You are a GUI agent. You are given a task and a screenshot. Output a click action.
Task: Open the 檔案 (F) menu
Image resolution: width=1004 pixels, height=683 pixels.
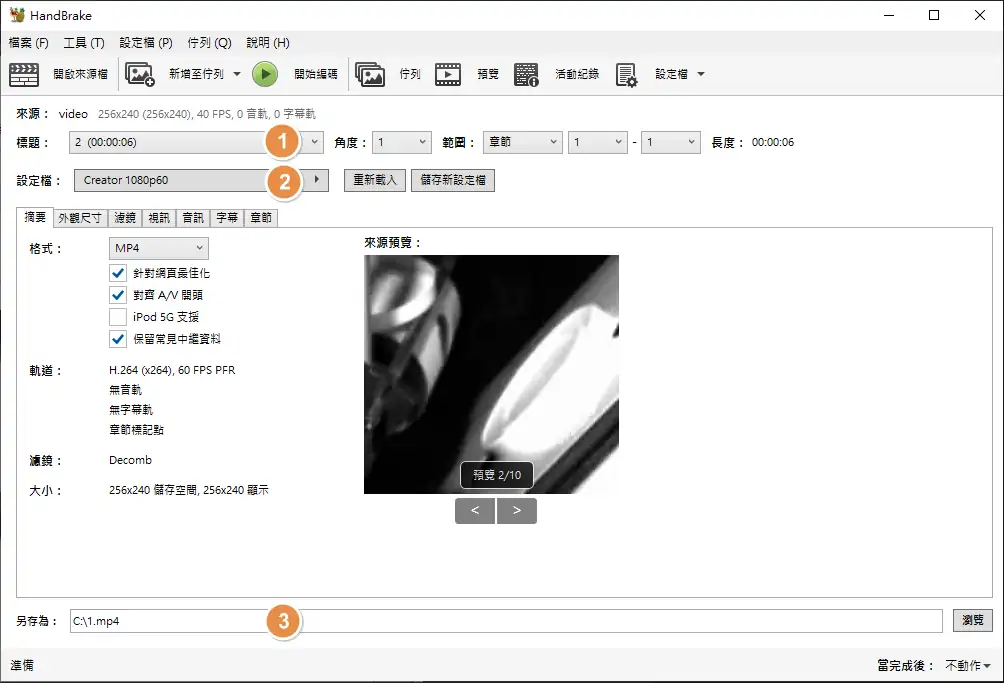coord(28,43)
